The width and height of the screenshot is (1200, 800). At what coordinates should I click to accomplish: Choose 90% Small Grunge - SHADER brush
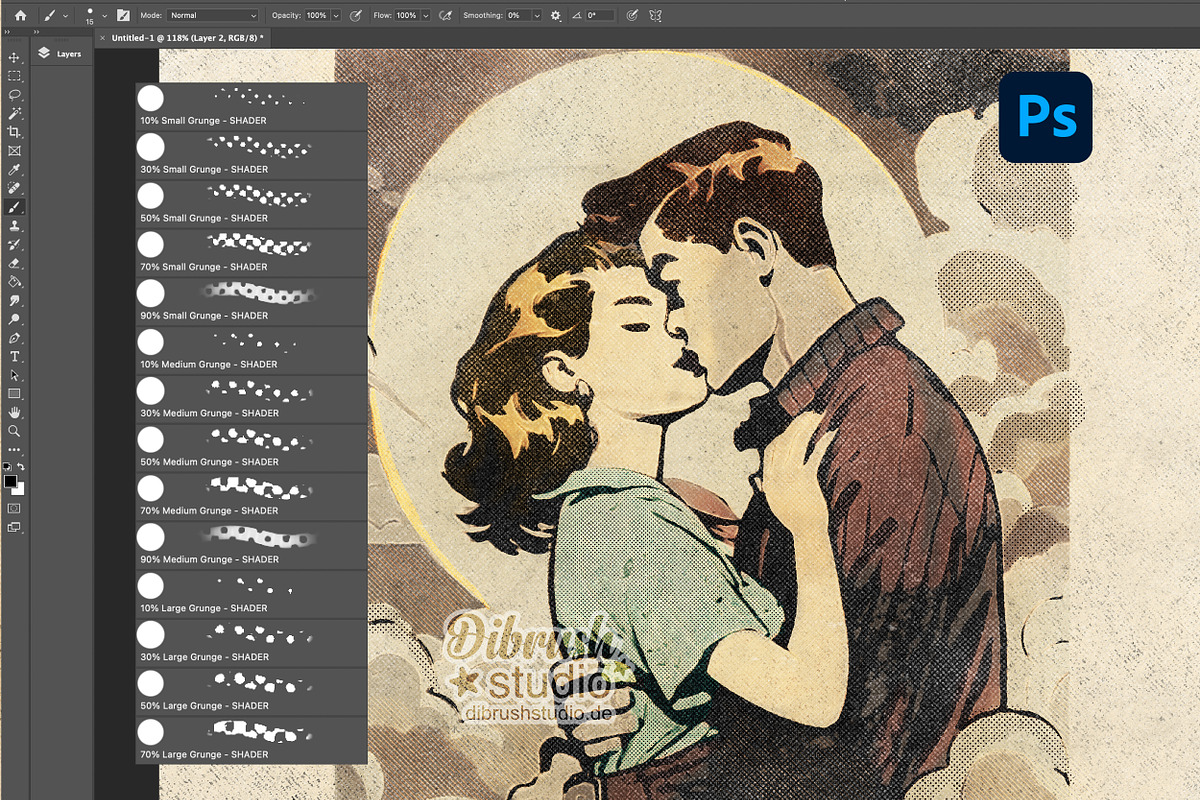251,301
